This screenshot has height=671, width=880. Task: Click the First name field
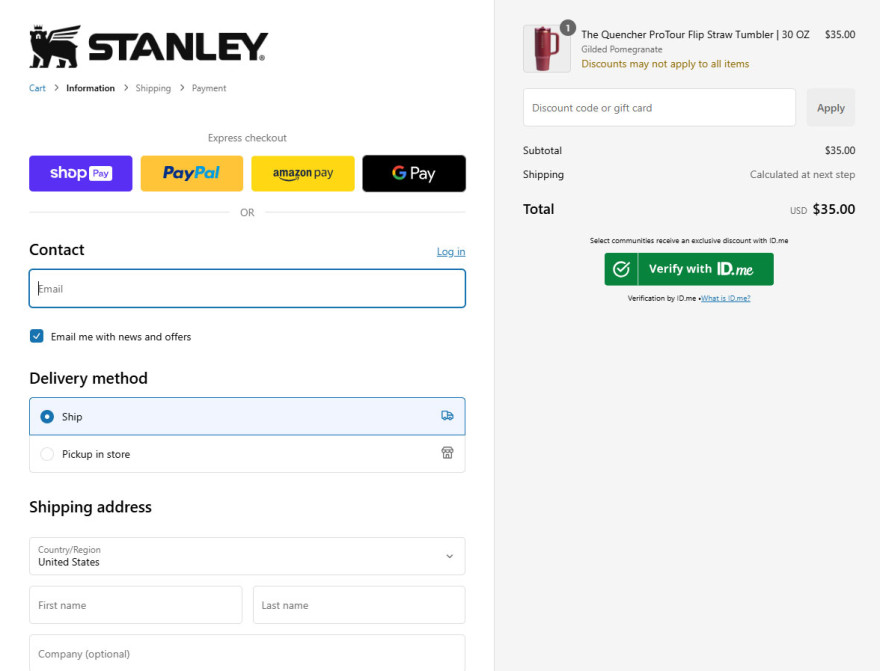tap(135, 605)
